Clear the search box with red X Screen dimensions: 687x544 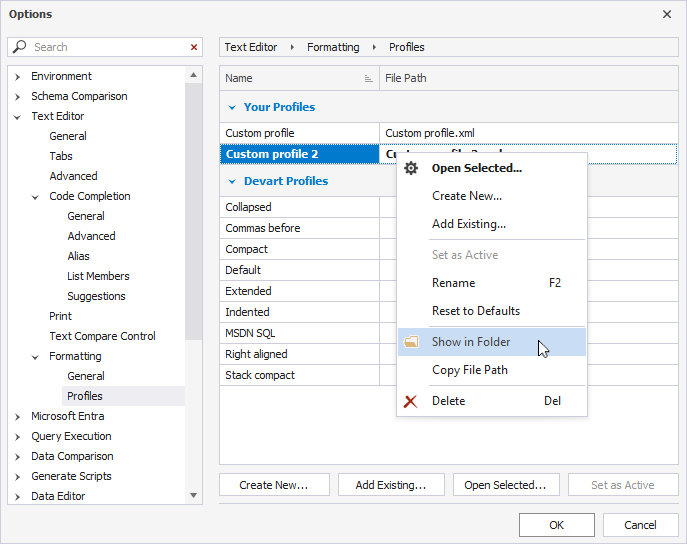pos(194,47)
